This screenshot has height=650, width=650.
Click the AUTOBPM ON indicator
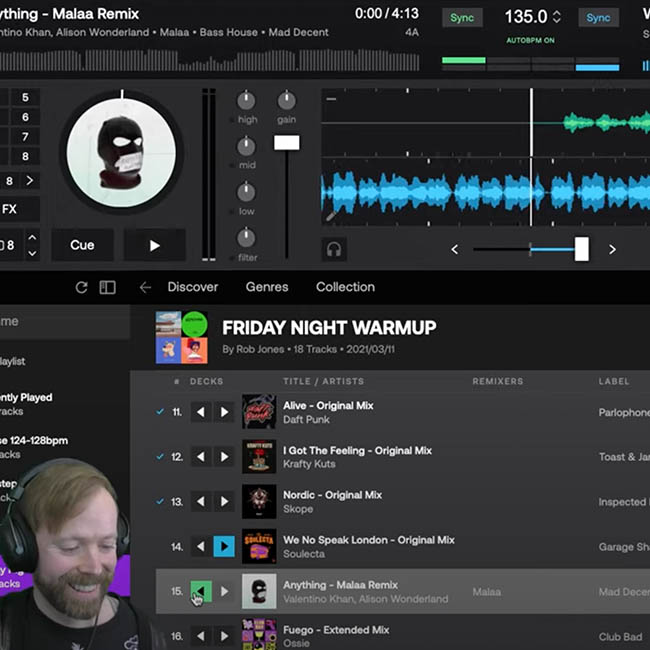(x=530, y=40)
